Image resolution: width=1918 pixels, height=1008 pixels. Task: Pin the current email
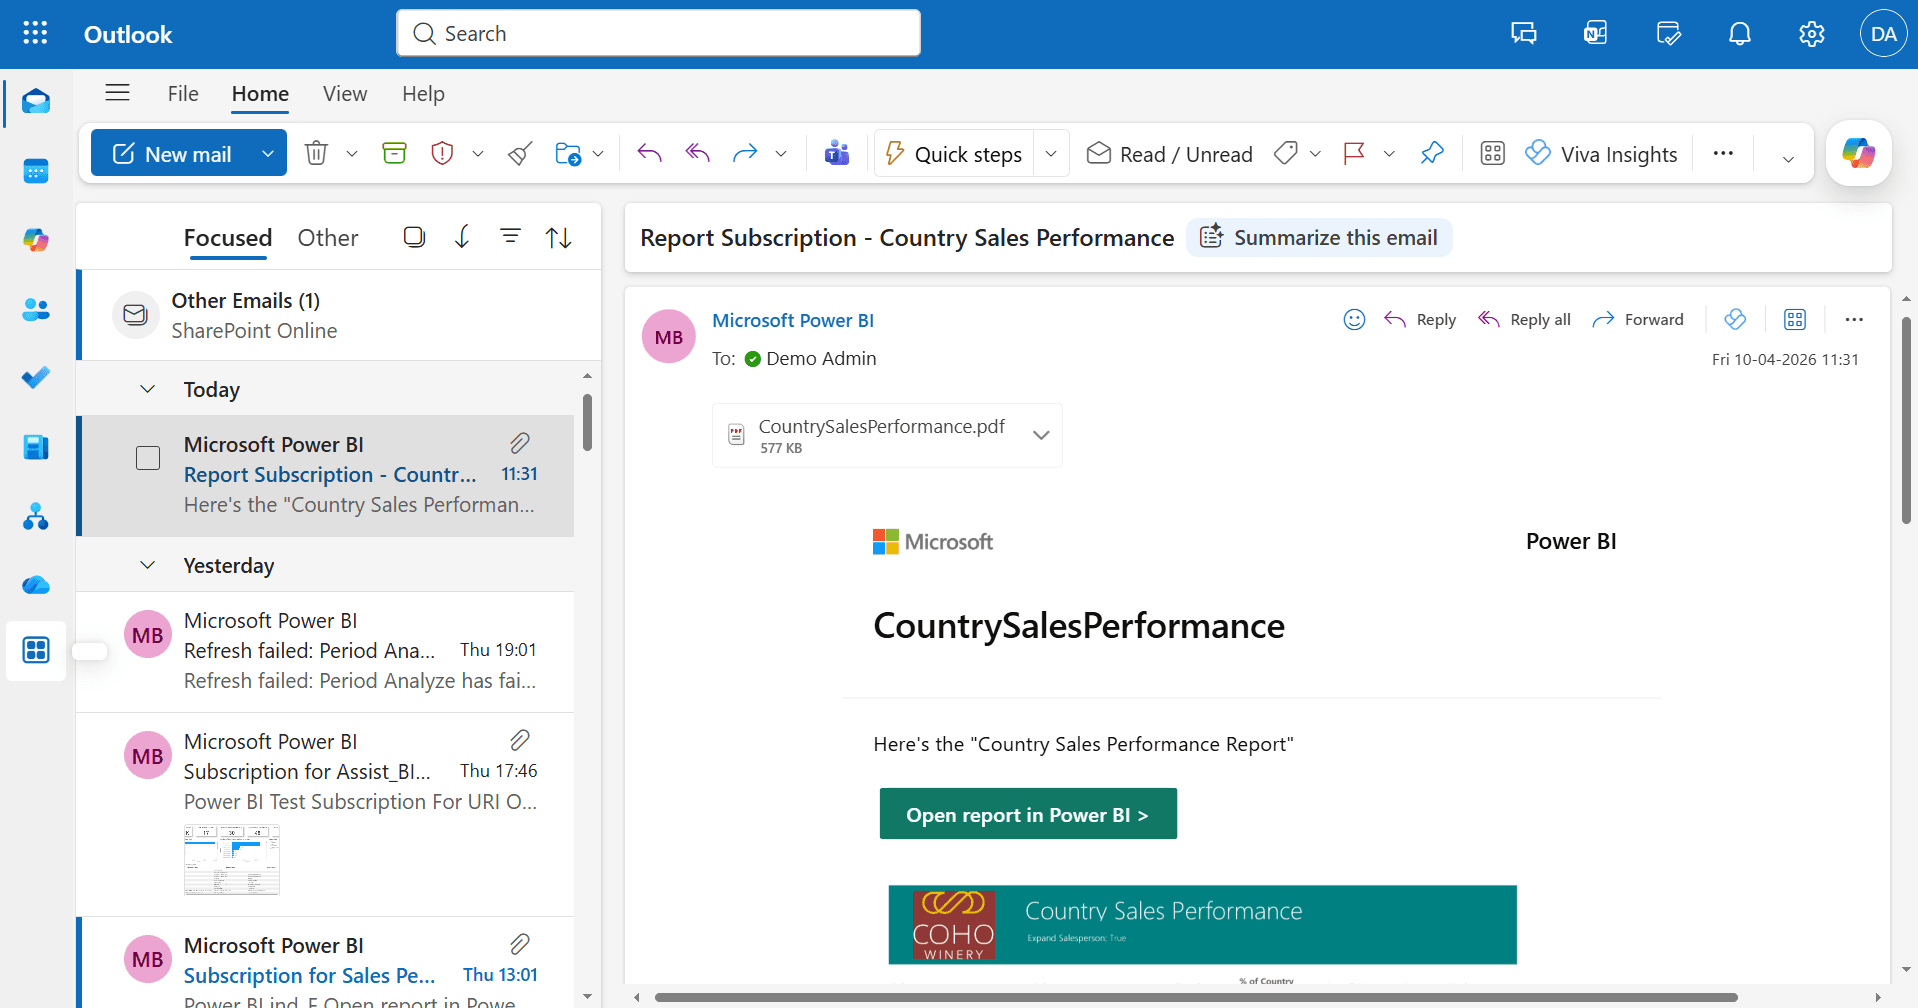pyautogui.click(x=1432, y=152)
